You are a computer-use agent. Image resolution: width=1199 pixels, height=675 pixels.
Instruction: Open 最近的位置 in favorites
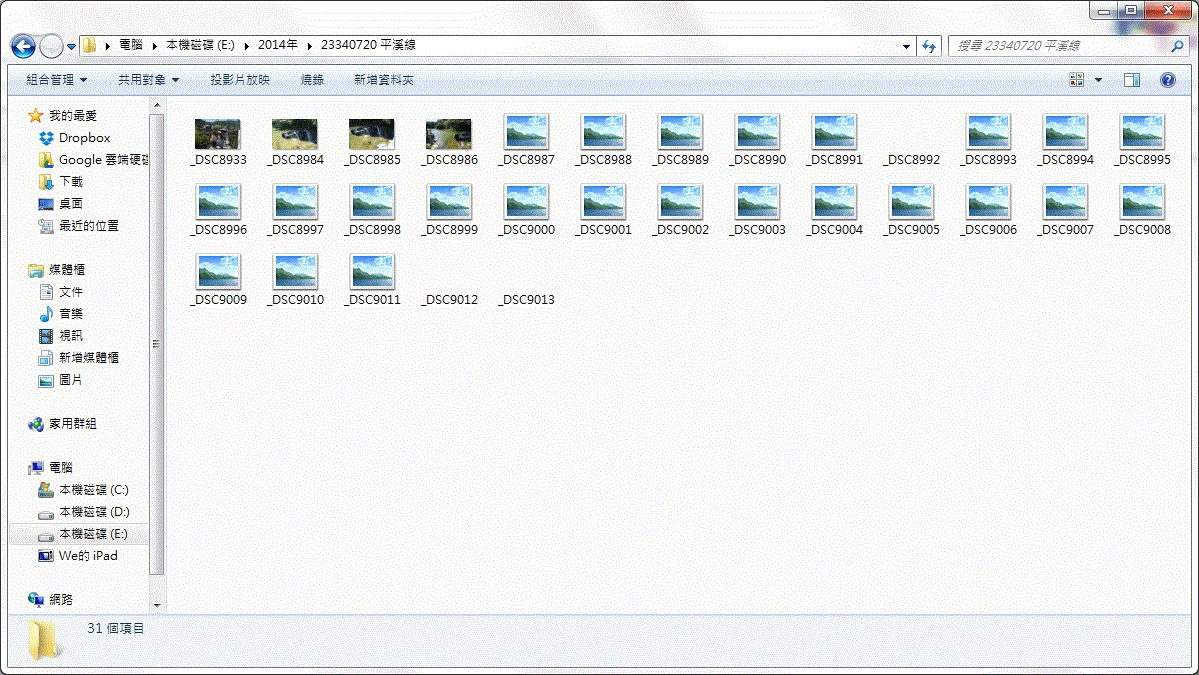[x=79, y=226]
